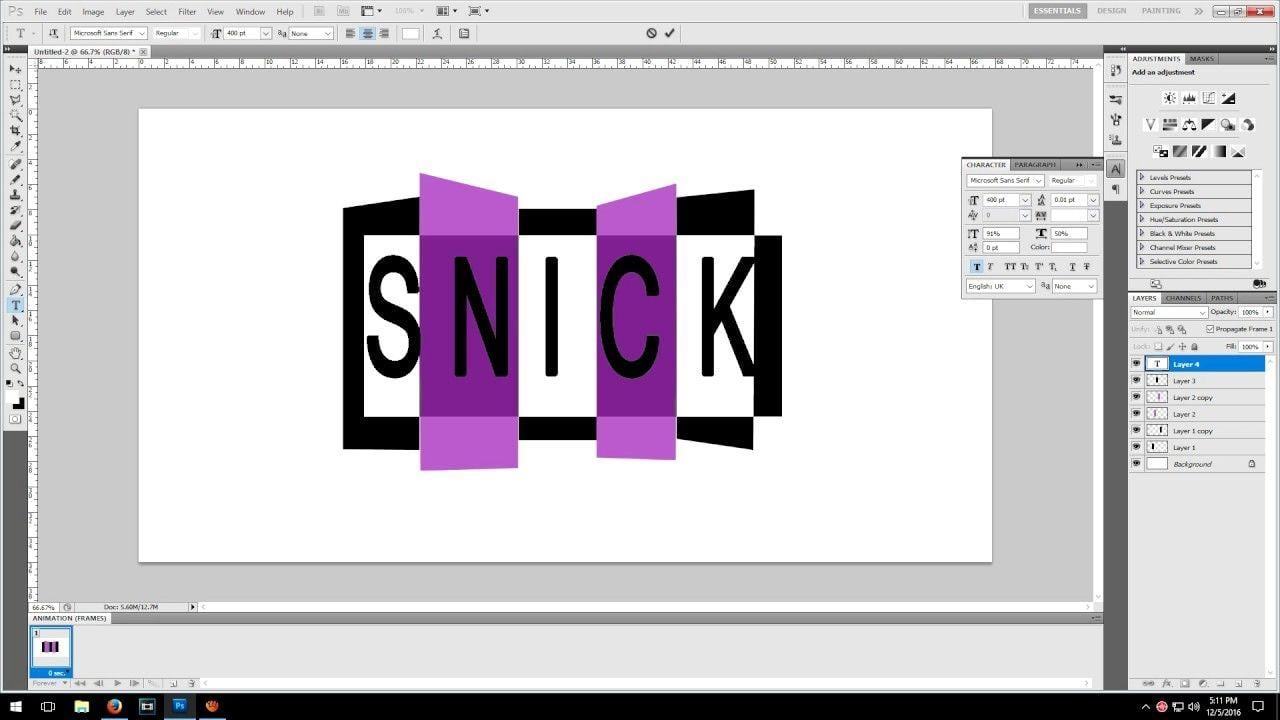Open anti-aliasing dropdown in options bar
Viewport: 1280px width, 720px height.
[328, 33]
